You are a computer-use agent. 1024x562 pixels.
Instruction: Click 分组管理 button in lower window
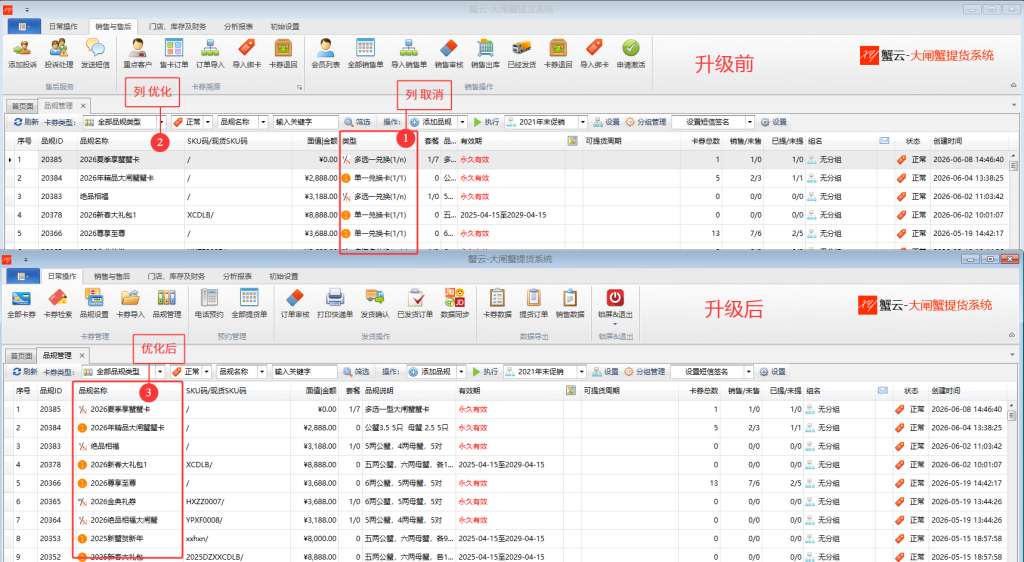point(645,372)
